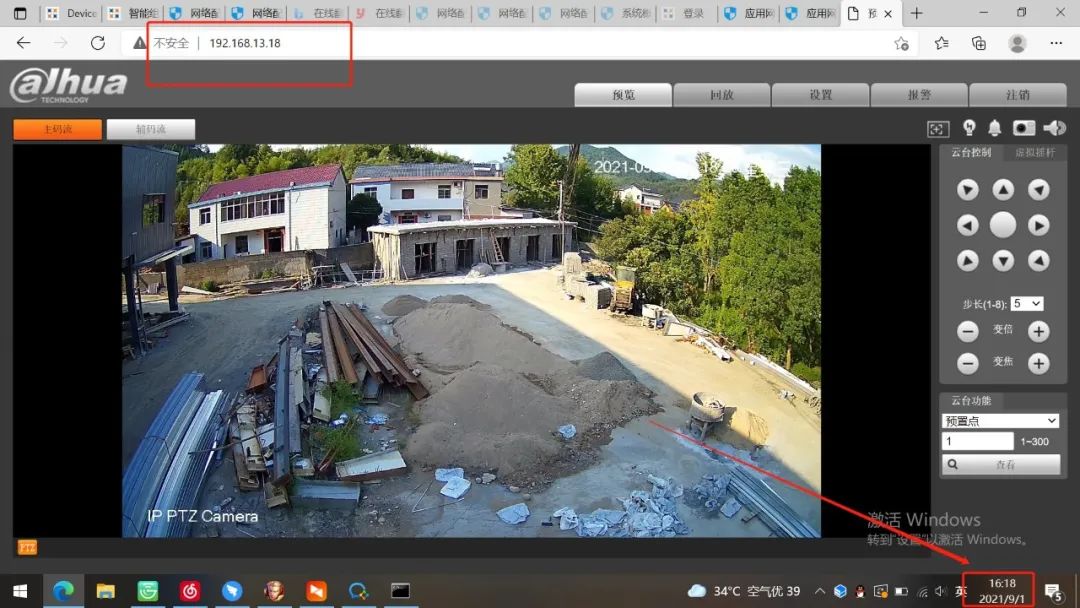Tilt the PTZ camera down
This screenshot has width=1080, height=608.
(1003, 260)
